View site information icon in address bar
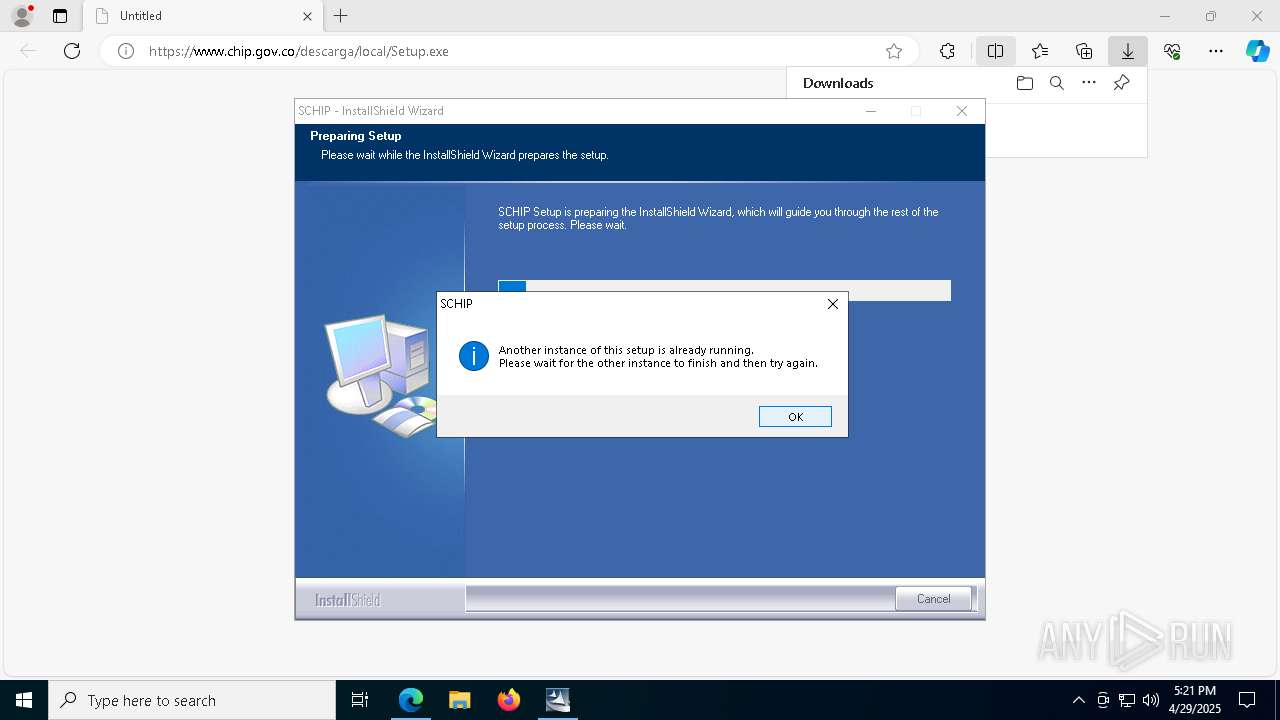1280x720 pixels. point(126,51)
